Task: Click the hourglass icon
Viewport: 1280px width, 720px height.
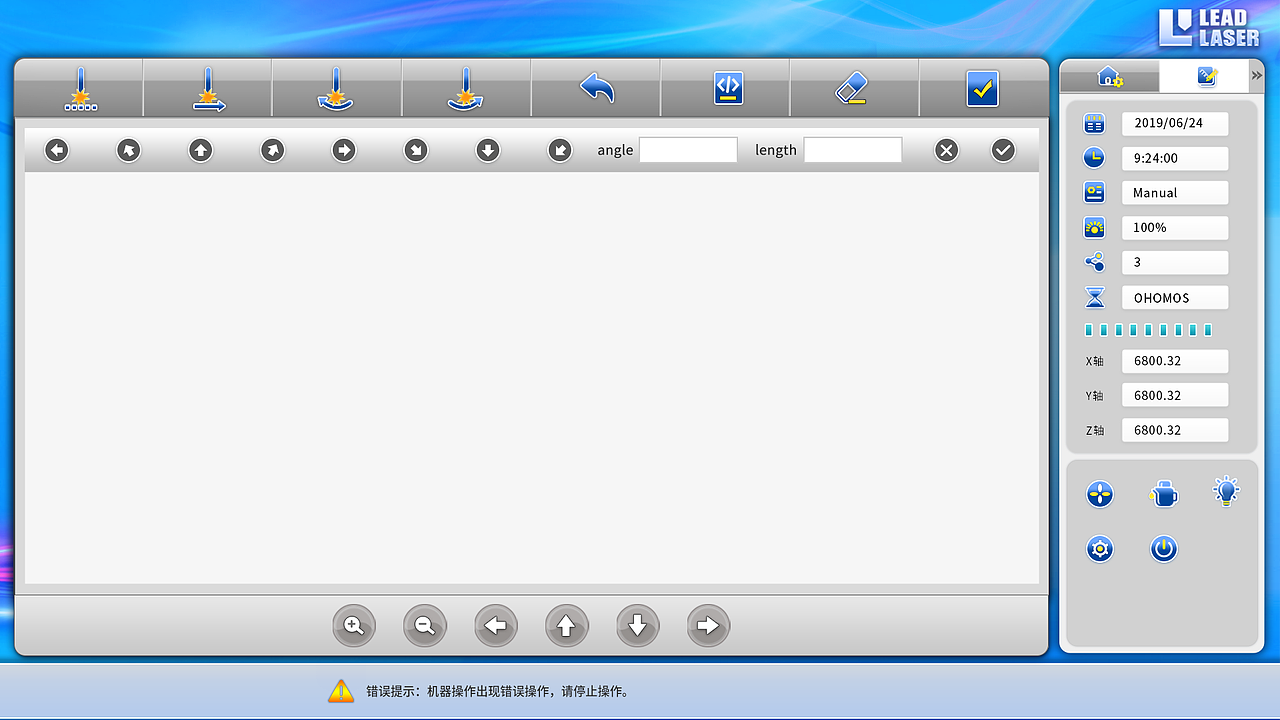Action: coord(1095,297)
